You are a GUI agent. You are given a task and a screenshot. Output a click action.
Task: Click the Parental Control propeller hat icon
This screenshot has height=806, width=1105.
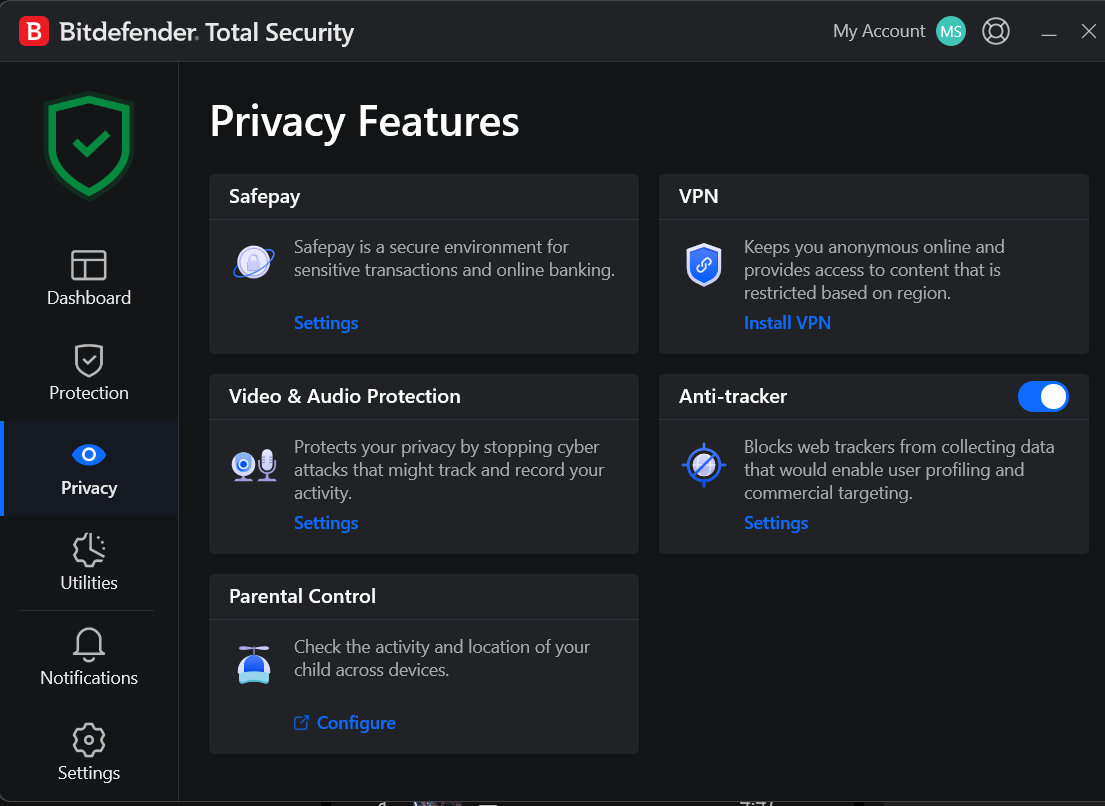254,664
